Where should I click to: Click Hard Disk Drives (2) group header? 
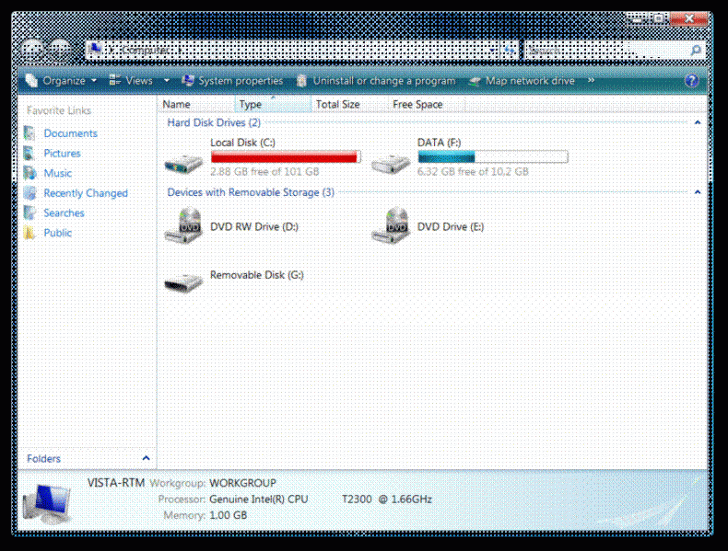(214, 123)
